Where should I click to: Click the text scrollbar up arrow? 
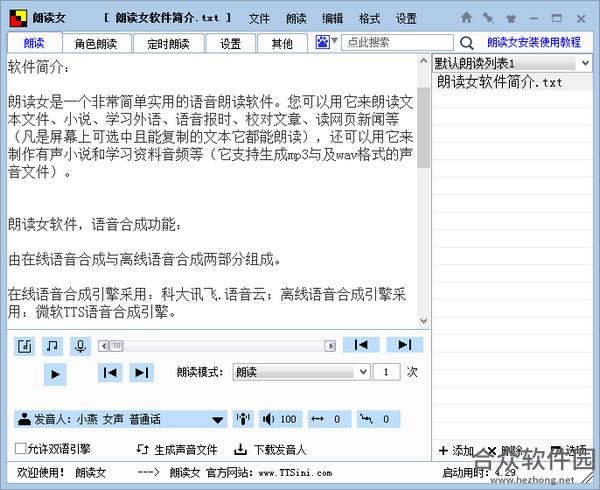pyautogui.click(x=423, y=60)
